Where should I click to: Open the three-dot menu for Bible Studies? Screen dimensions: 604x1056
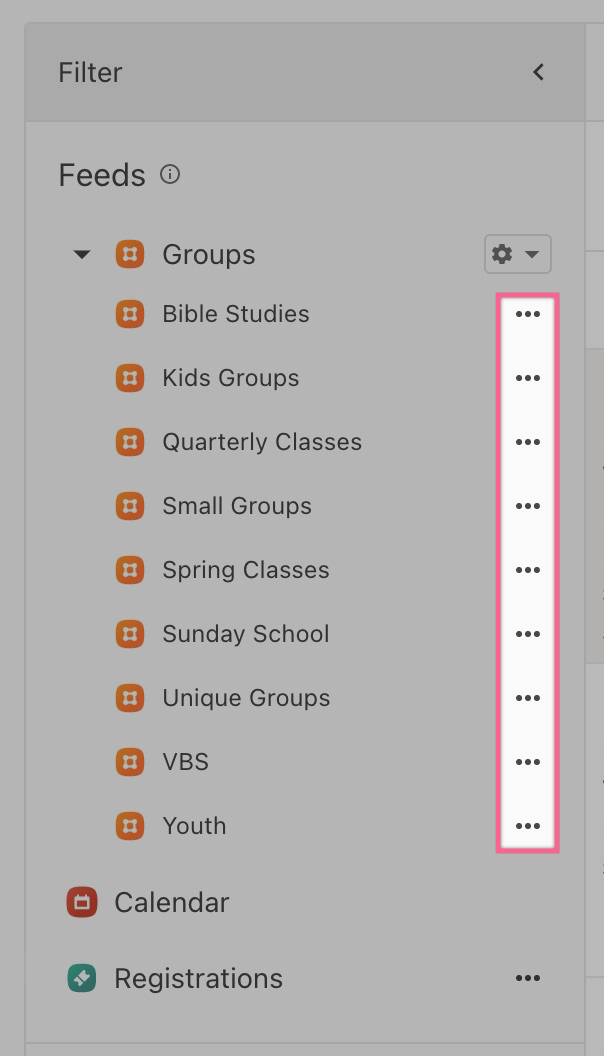(x=527, y=314)
